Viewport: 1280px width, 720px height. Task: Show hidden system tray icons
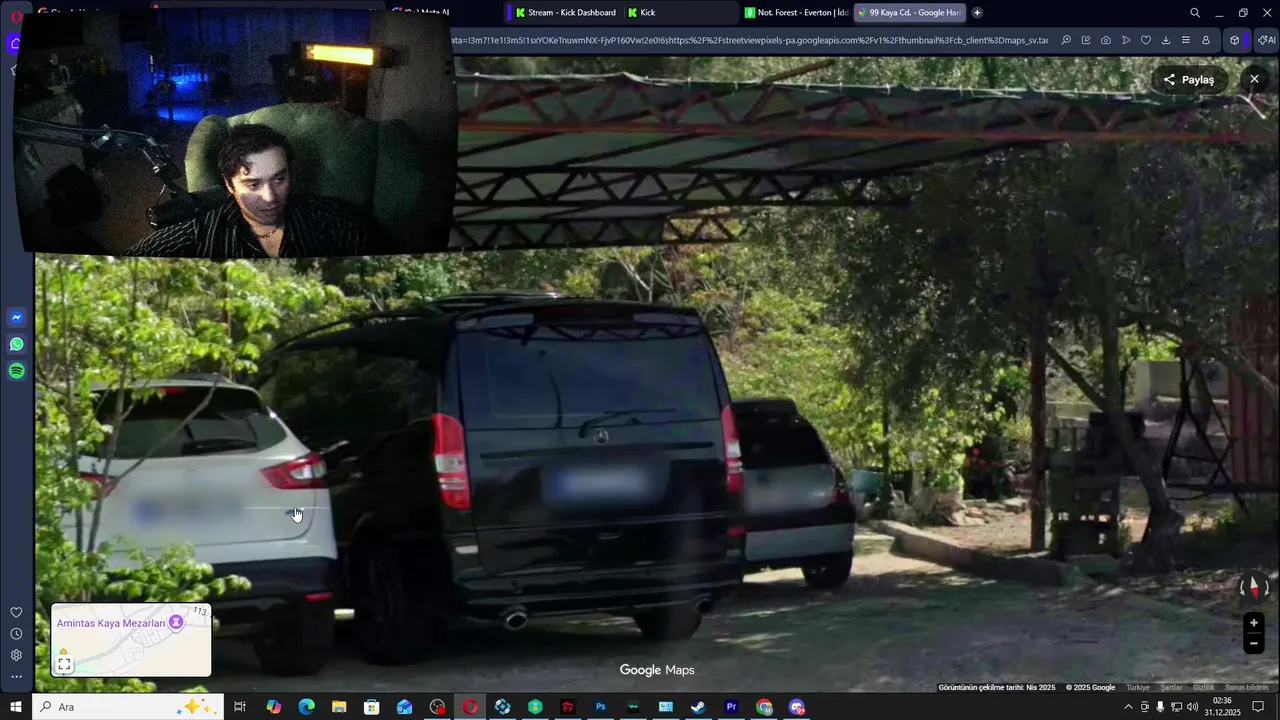point(1129,707)
